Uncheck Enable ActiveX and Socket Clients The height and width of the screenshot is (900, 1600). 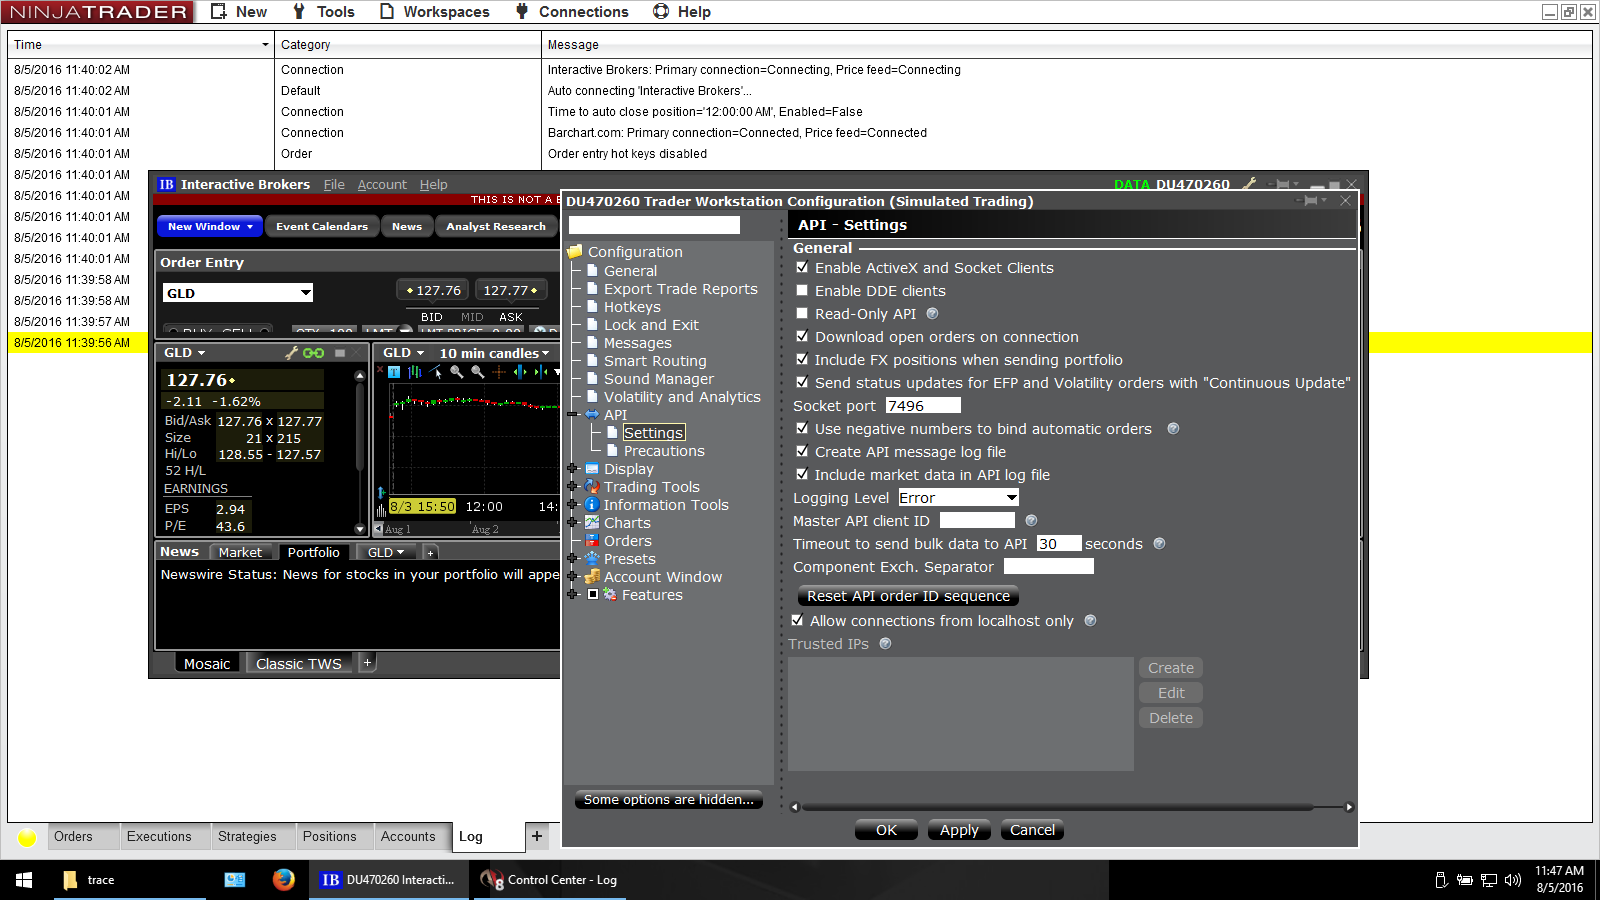(802, 267)
